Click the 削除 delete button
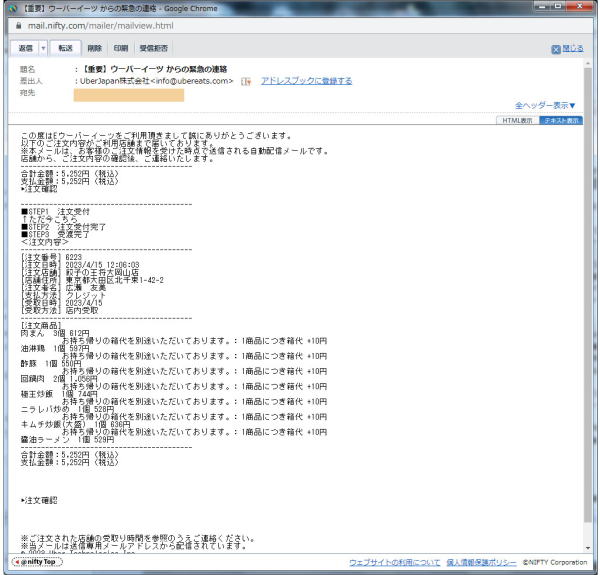The height and width of the screenshot is (575, 600). click(95, 48)
